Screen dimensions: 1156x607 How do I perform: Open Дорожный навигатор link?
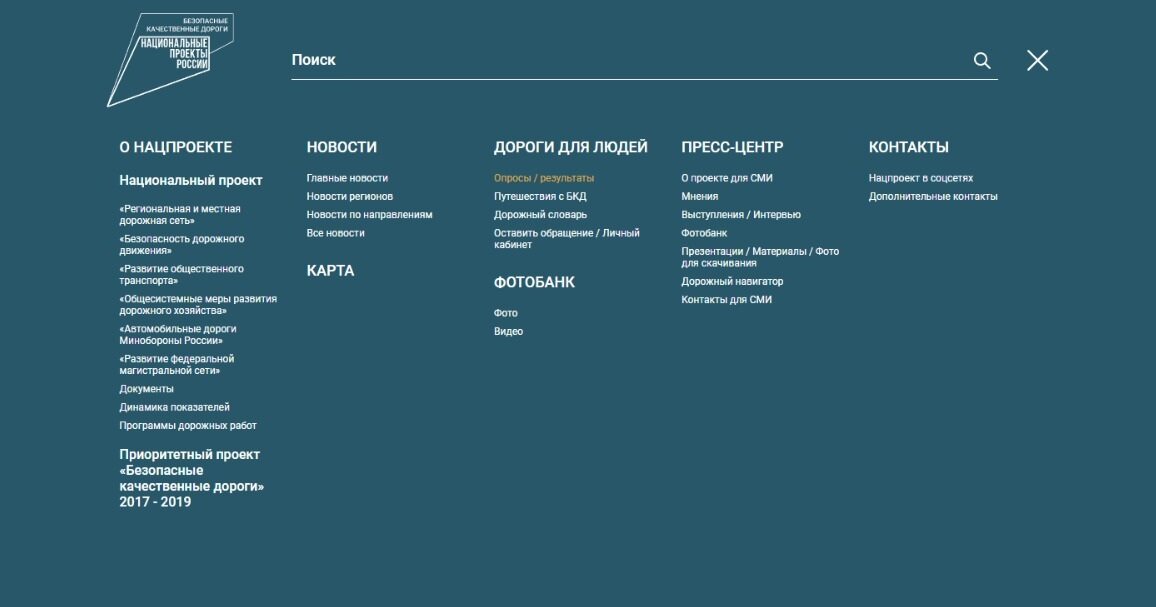coord(731,282)
